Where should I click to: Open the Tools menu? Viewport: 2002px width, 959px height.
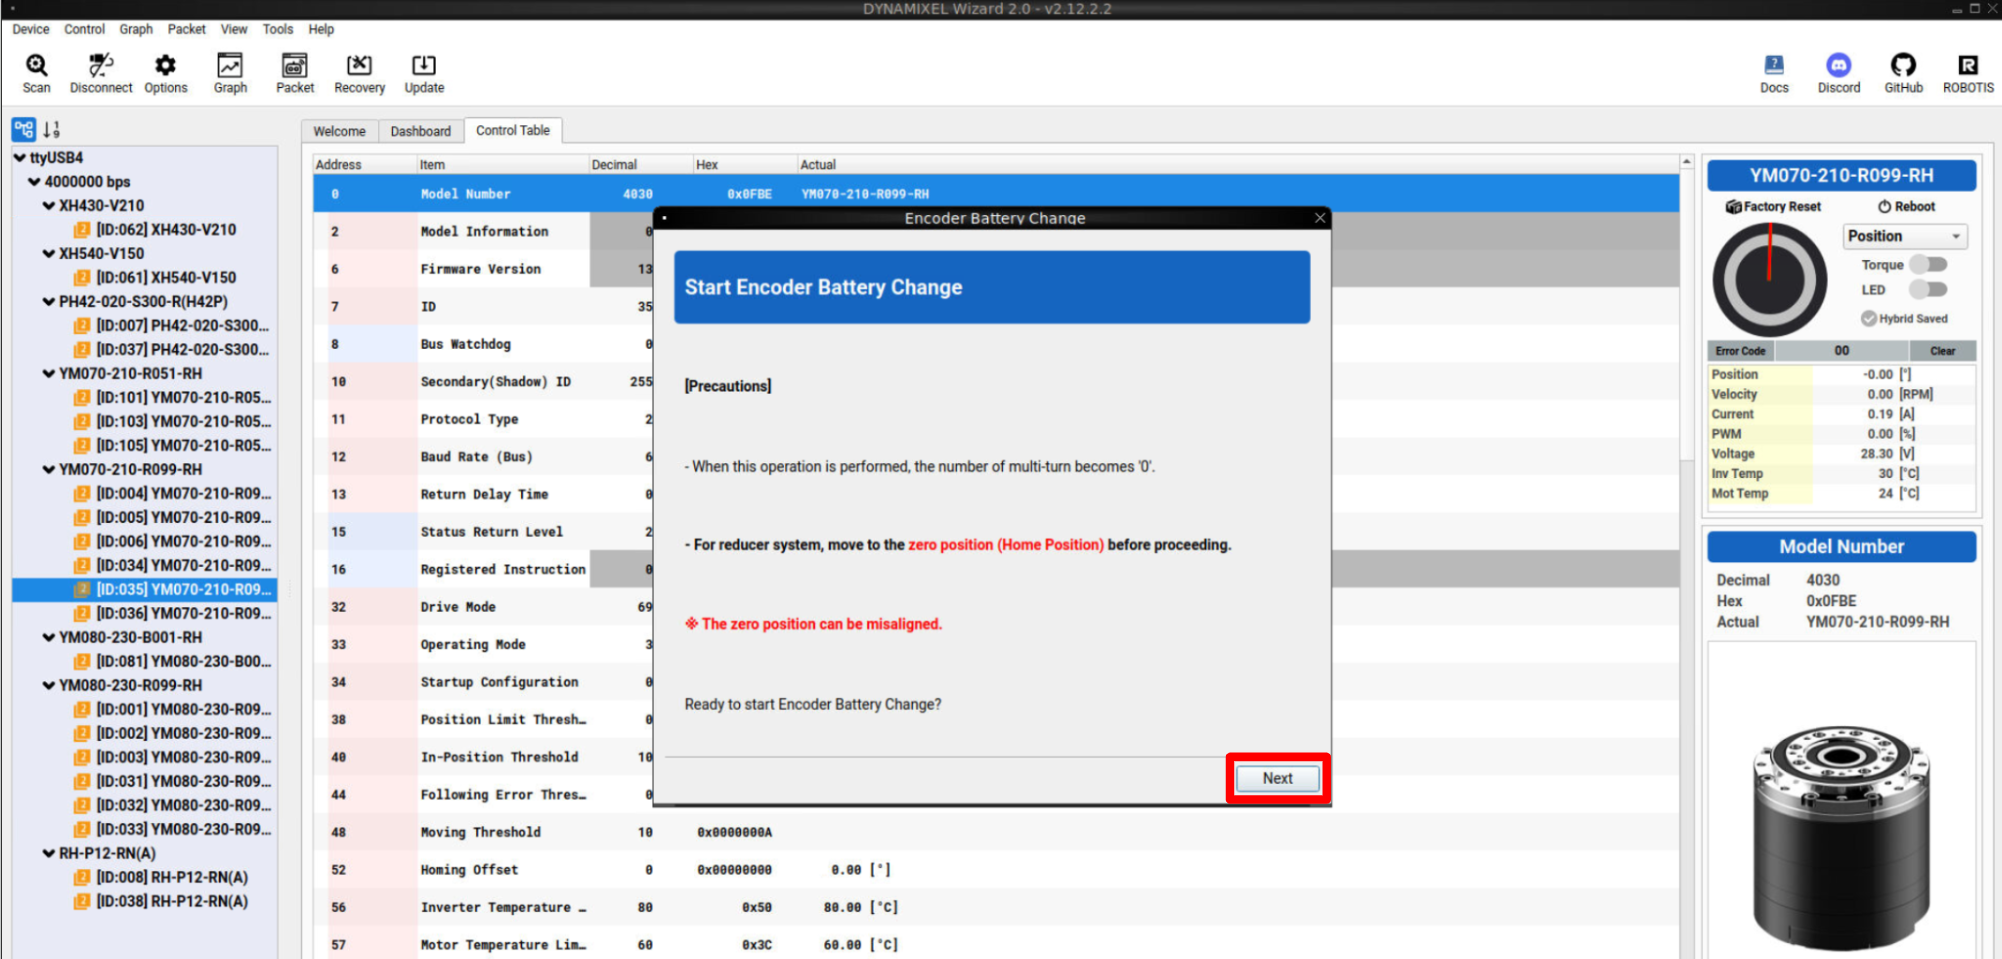[x=278, y=29]
